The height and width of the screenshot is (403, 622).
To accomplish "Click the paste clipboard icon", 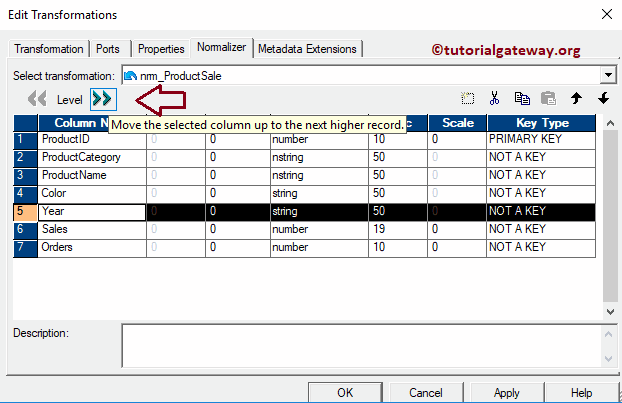I will tap(549, 98).
